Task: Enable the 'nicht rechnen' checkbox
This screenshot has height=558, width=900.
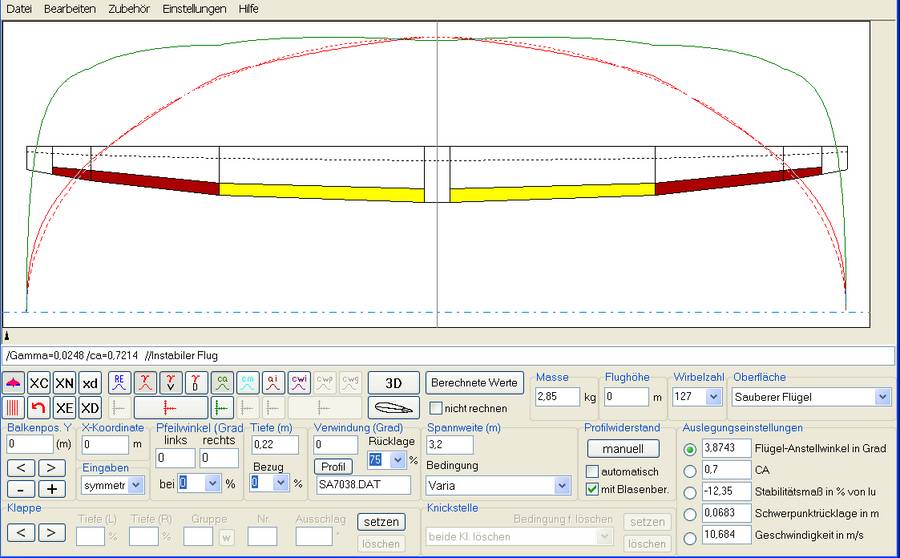Action: coord(436,408)
